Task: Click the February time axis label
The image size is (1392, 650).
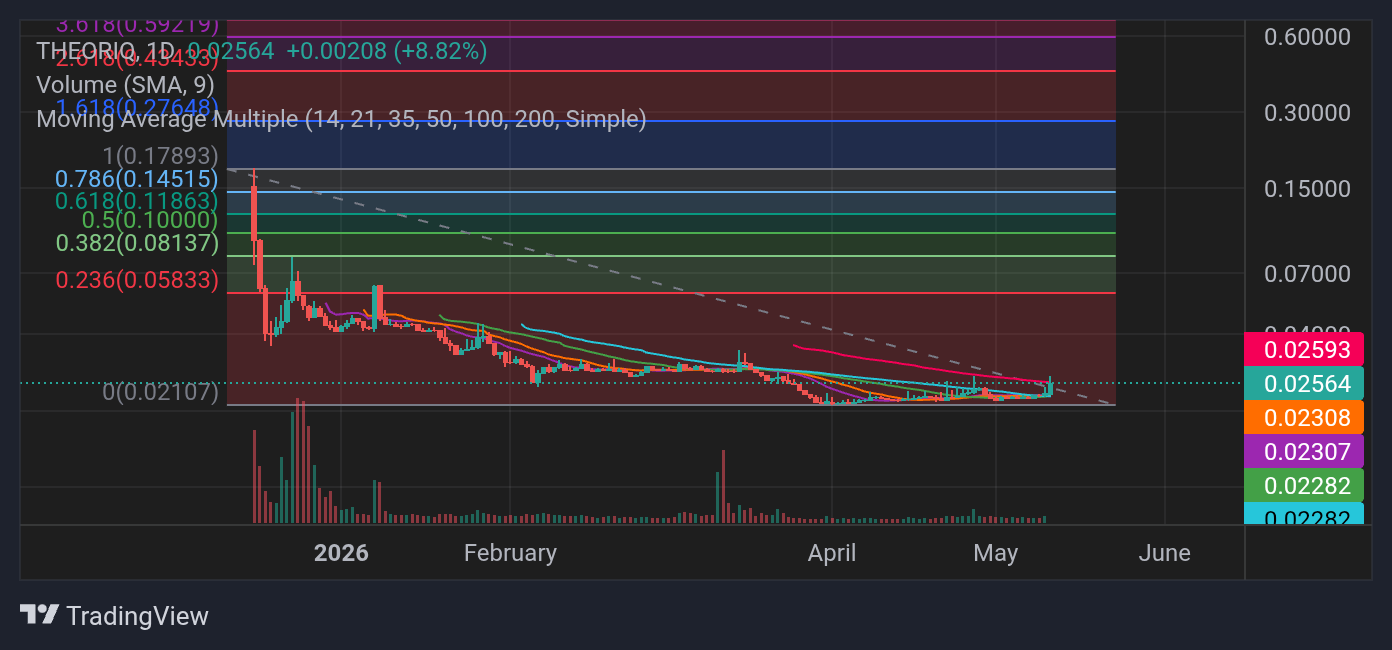Action: click(510, 553)
